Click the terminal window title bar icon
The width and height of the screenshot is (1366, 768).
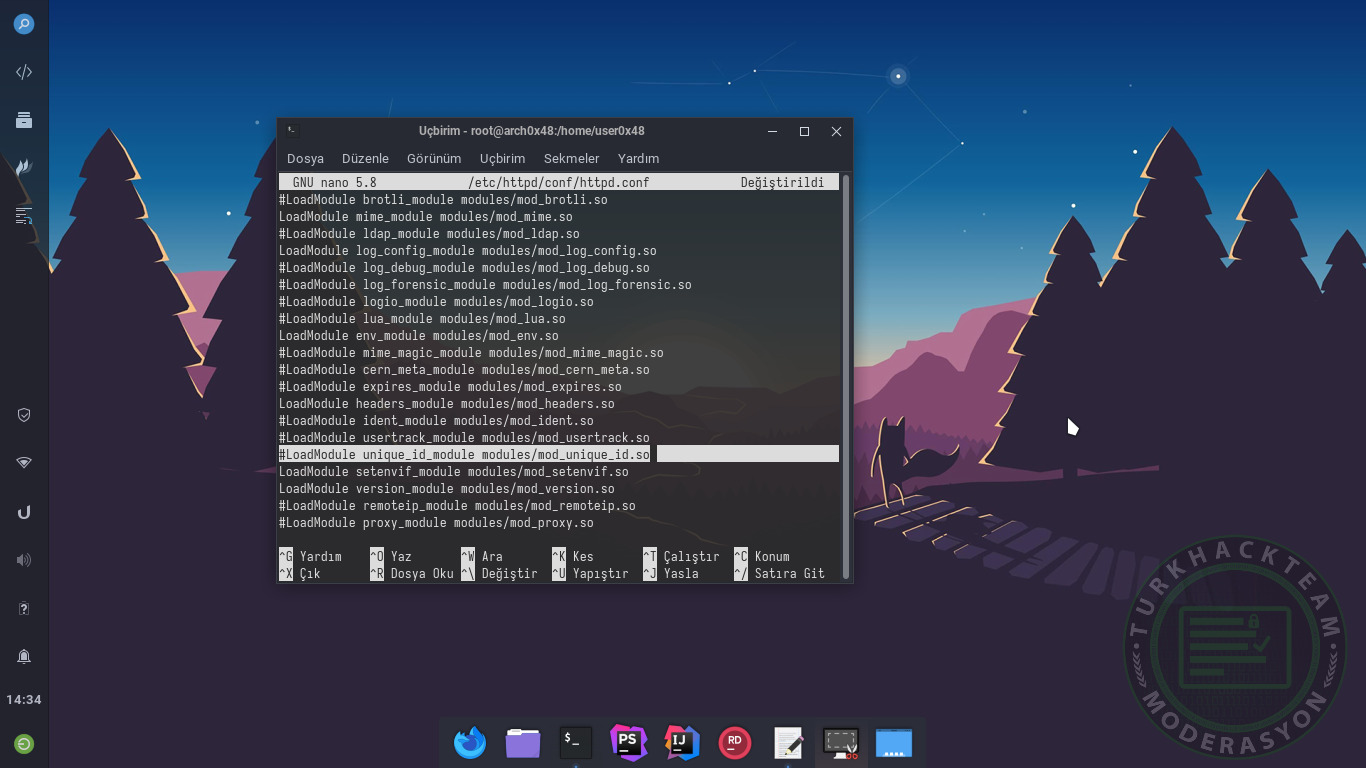pyautogui.click(x=292, y=130)
